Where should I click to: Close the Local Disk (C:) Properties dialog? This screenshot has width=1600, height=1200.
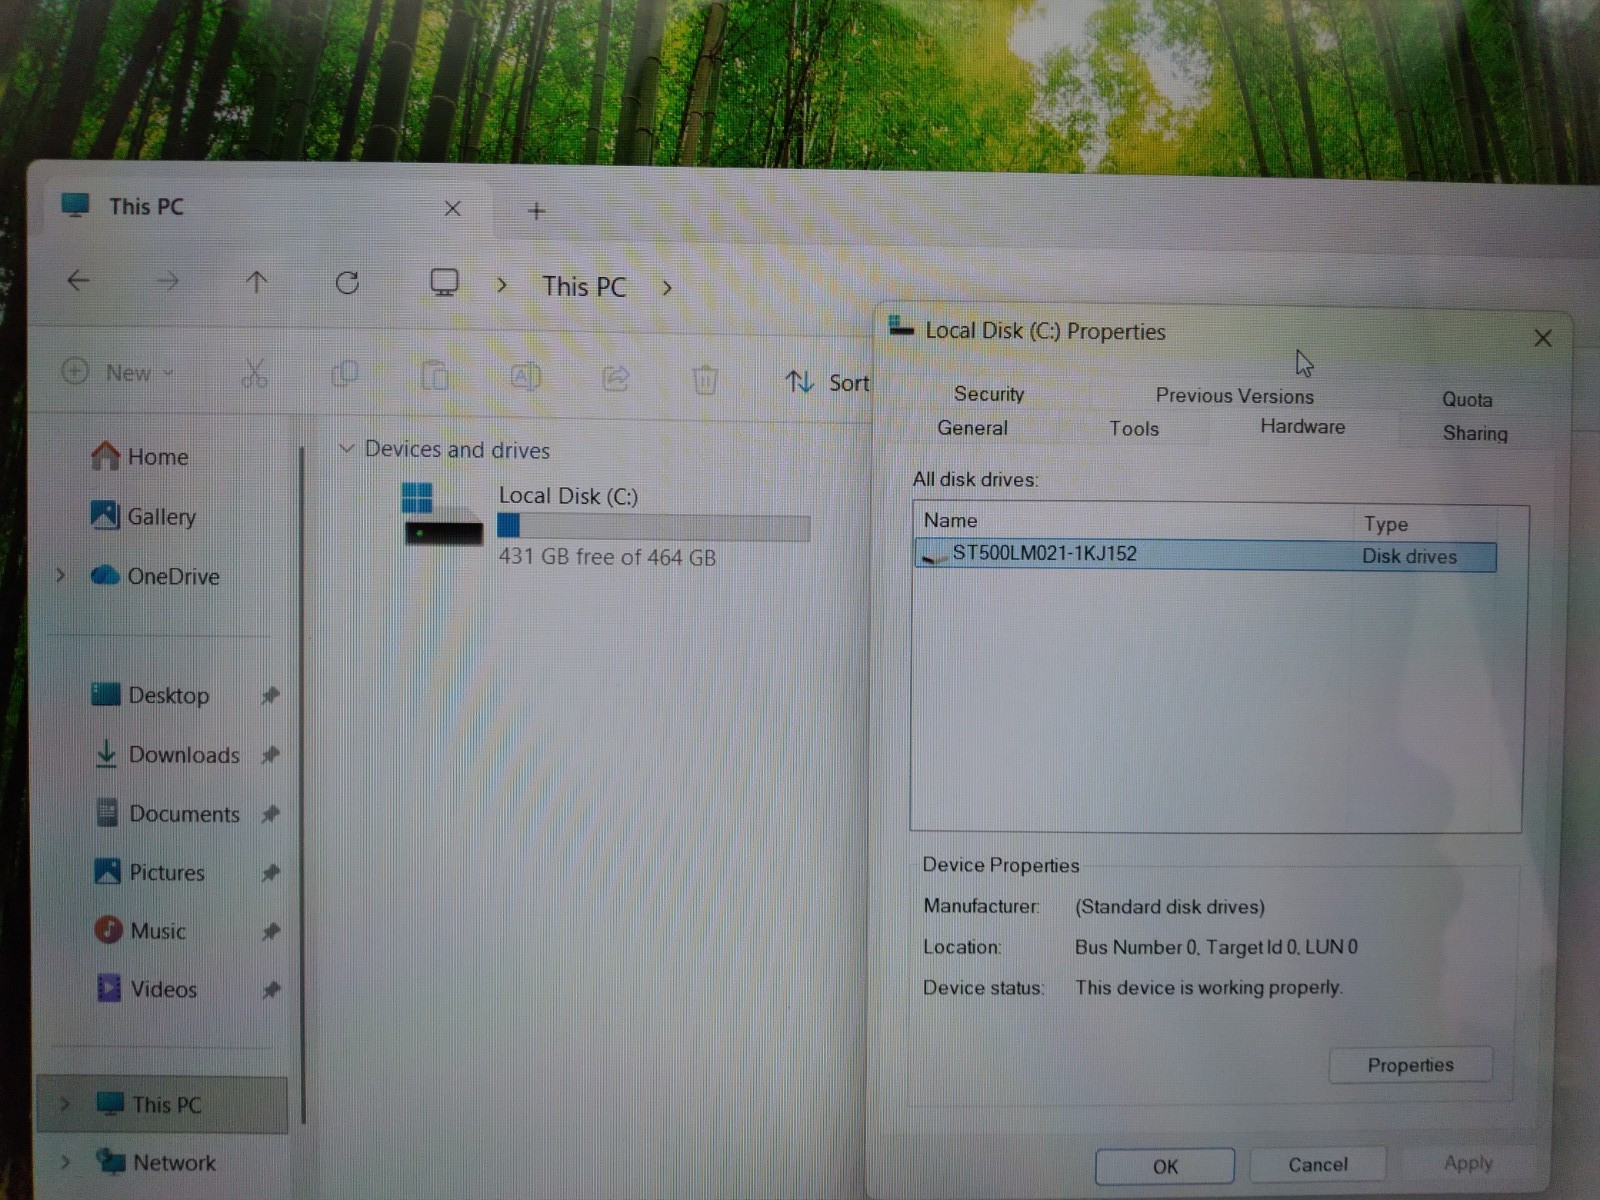coord(1542,338)
